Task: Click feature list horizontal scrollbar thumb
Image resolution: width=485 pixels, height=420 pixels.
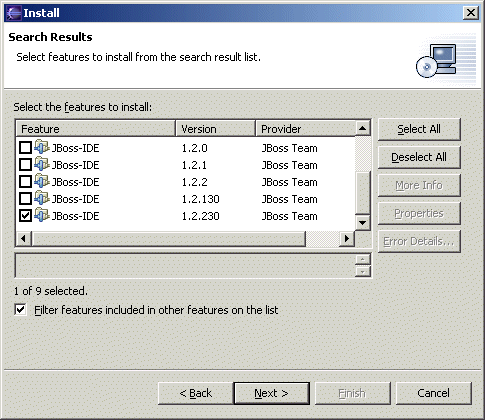Action: point(169,238)
